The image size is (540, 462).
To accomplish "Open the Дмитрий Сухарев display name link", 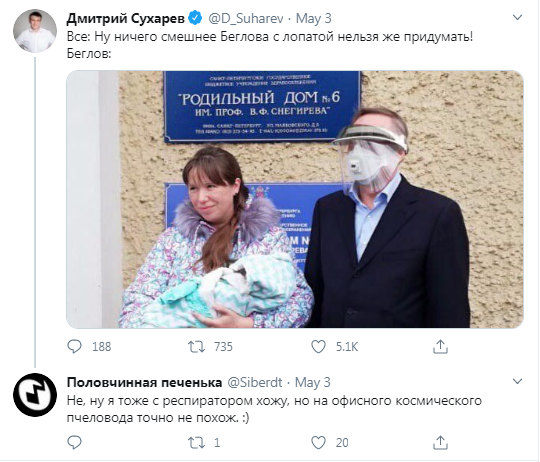I will point(126,18).
